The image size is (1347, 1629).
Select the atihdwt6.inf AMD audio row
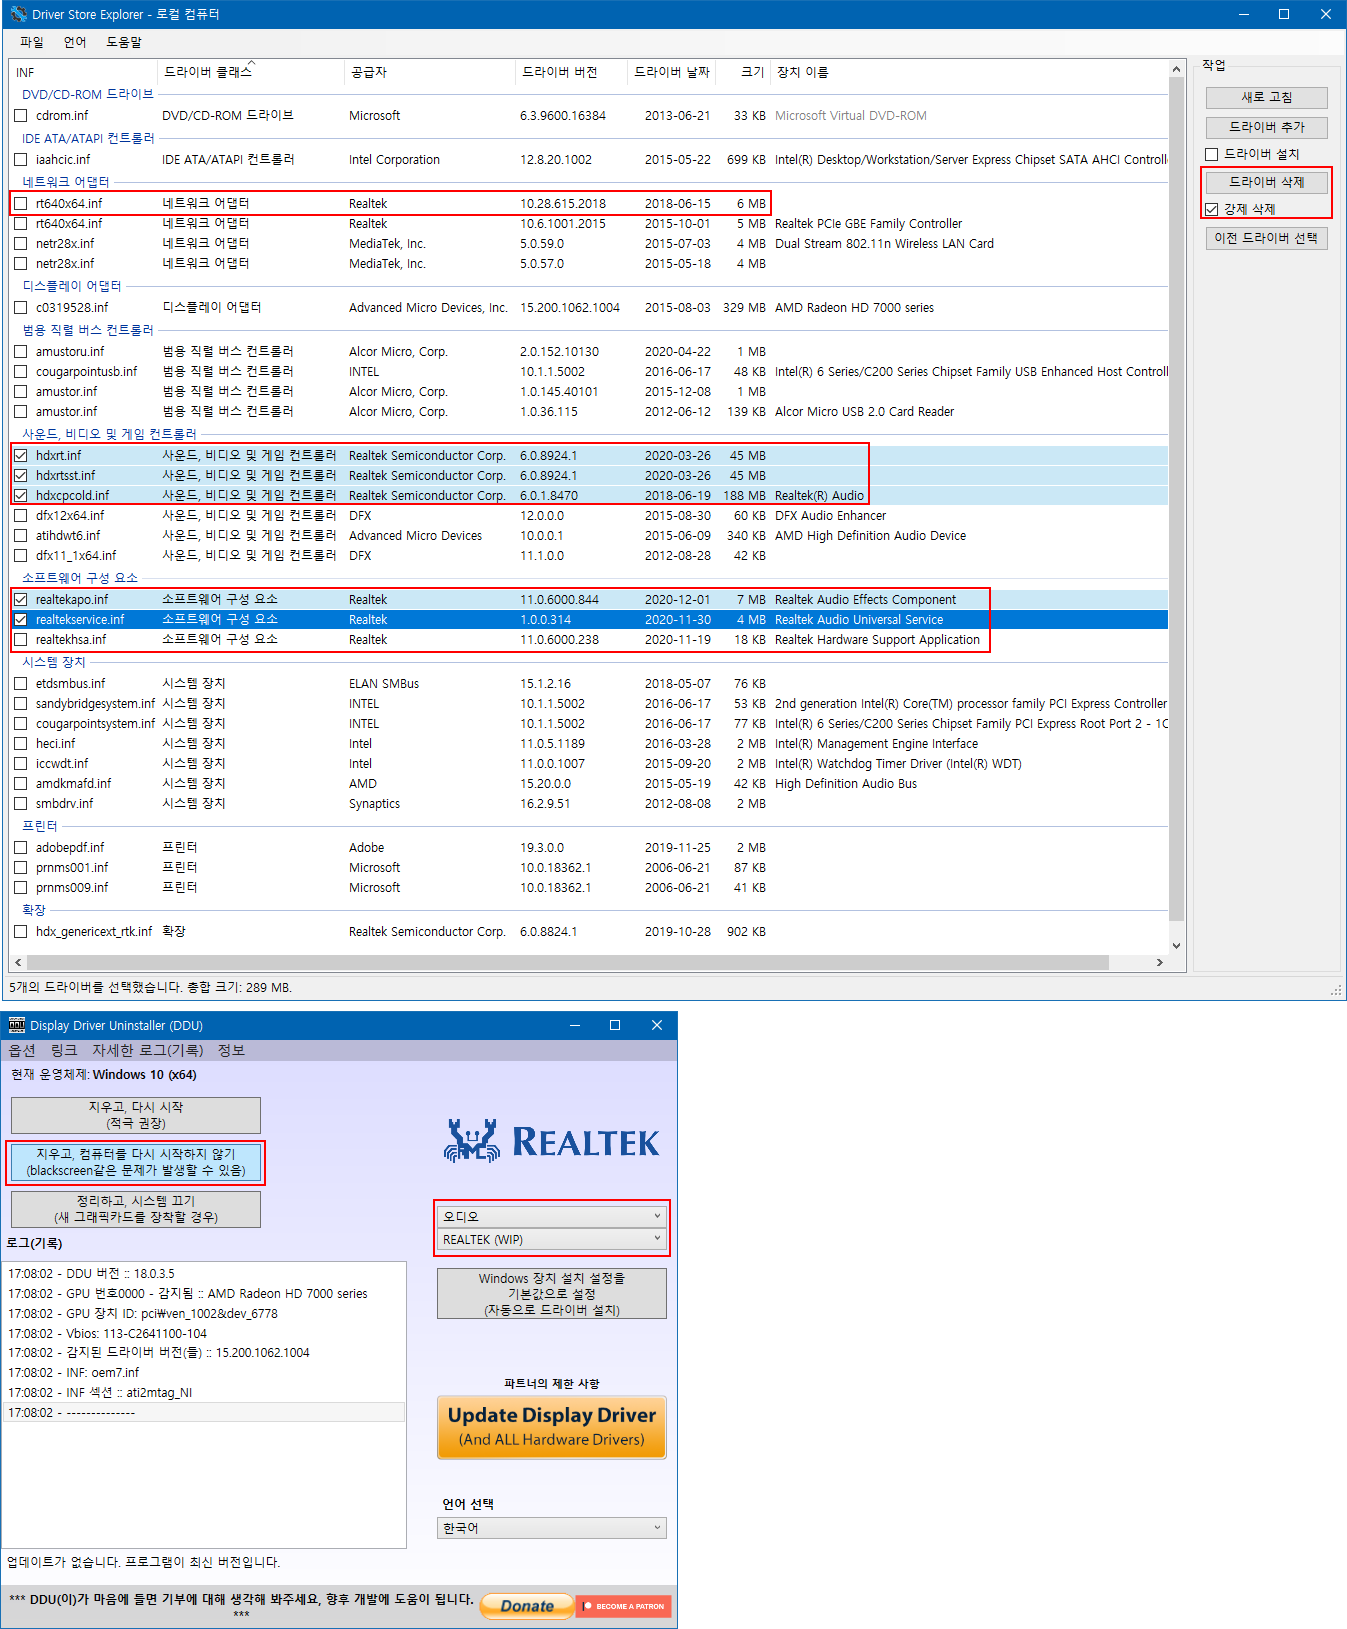(590, 536)
